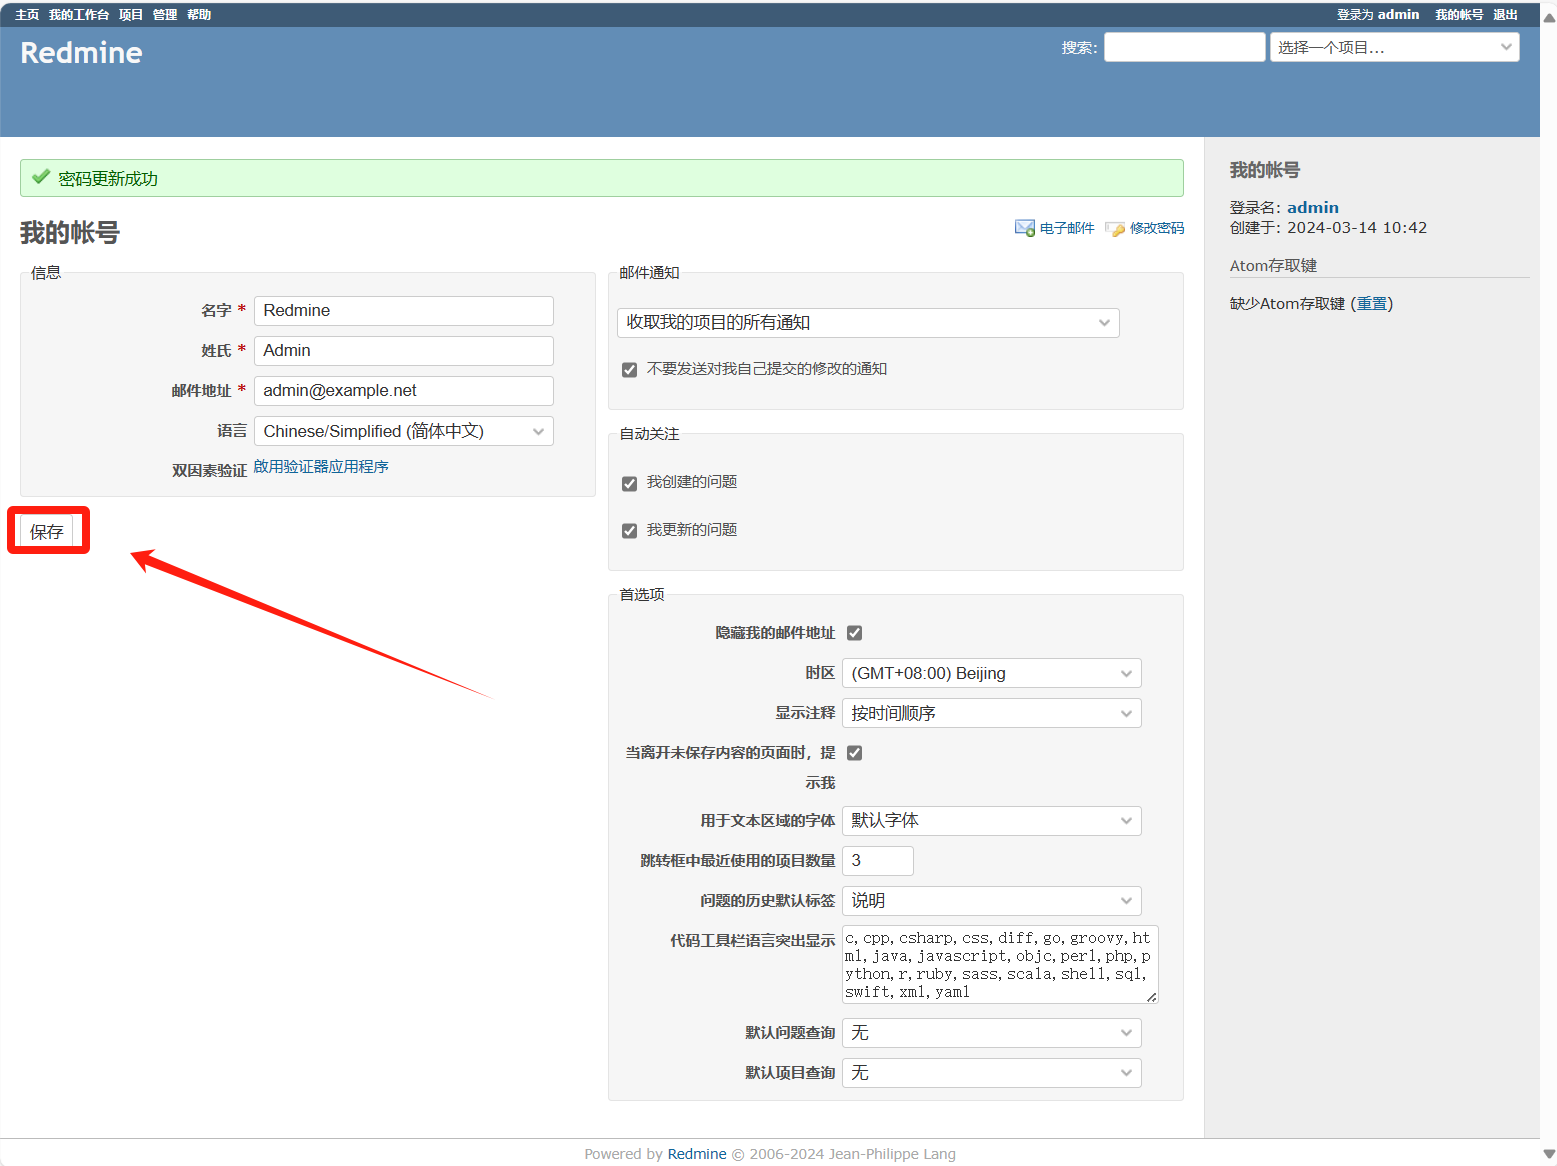Uncheck the issues I created auto-watch checkbox
This screenshot has width=1557, height=1166.
coord(629,483)
